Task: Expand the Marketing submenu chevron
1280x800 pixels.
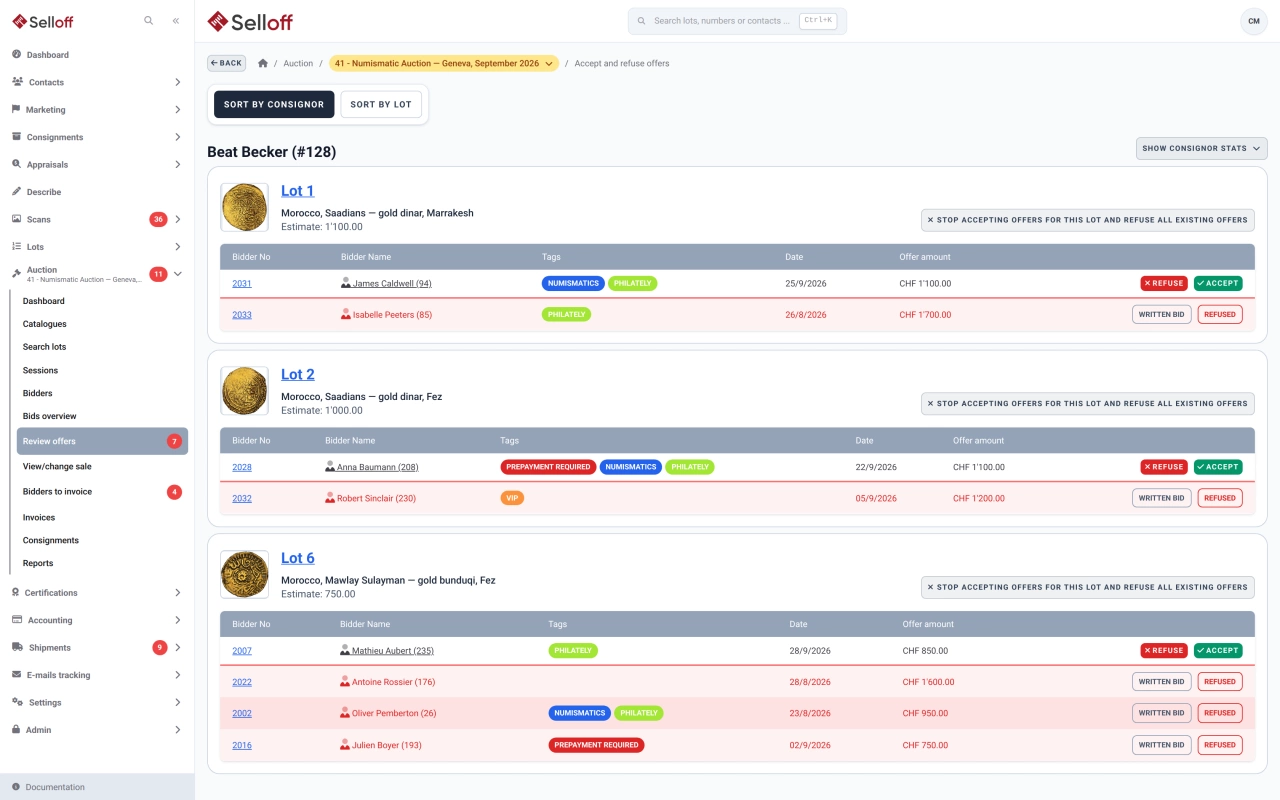Action: (x=177, y=109)
